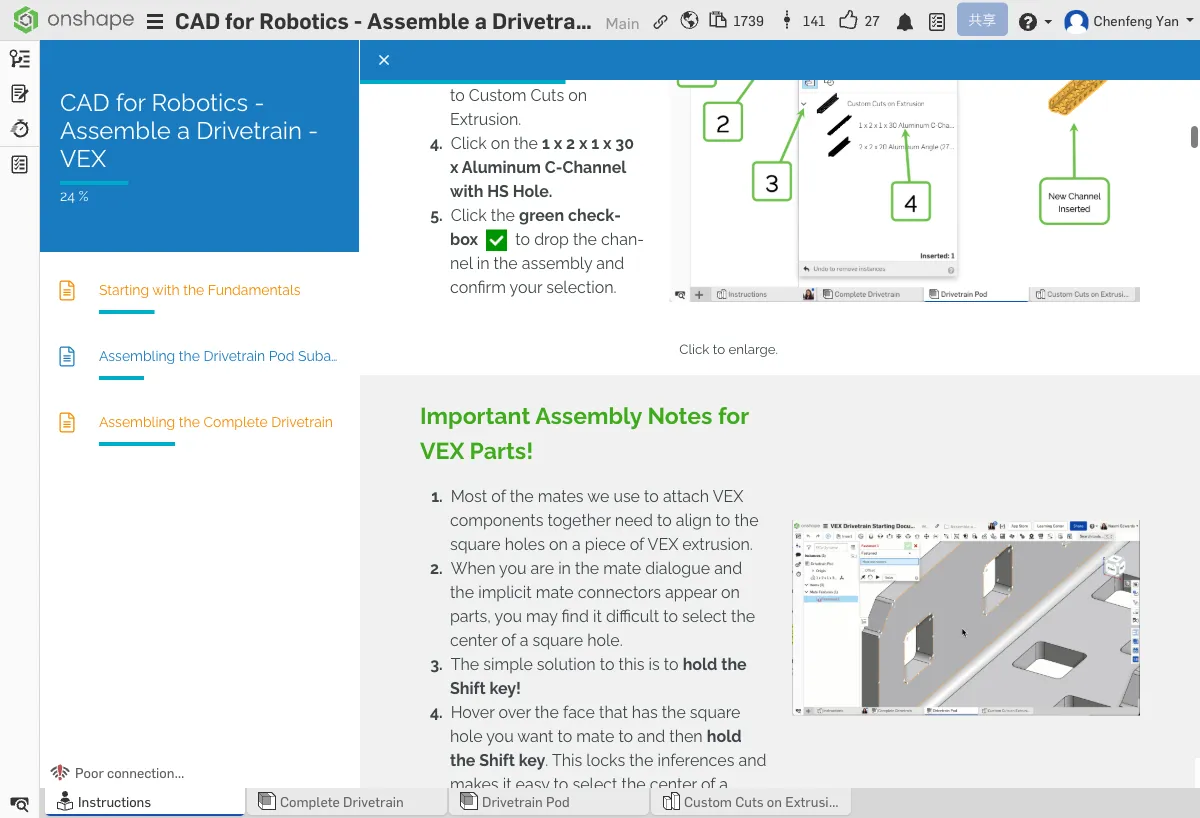Click the 24% course progress bar
The width and height of the screenshot is (1200, 818).
coord(94,183)
